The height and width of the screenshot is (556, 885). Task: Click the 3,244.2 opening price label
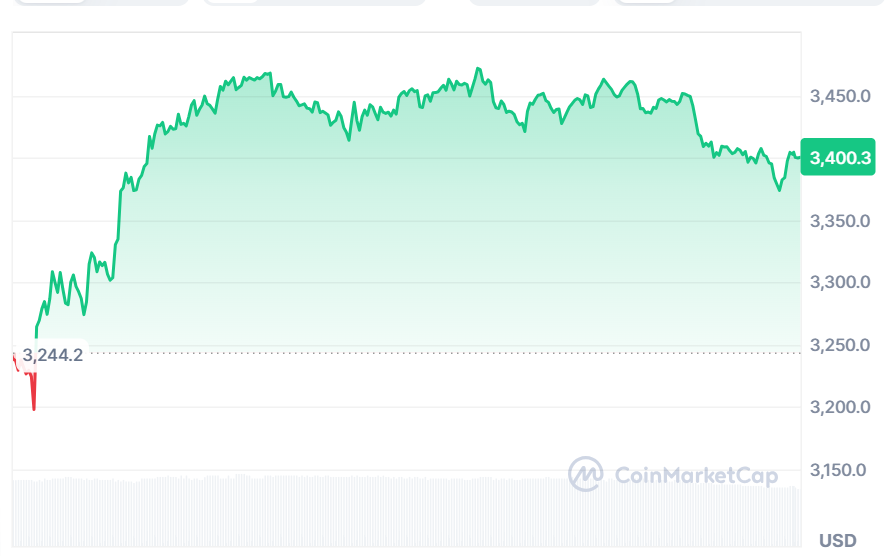[53, 354]
